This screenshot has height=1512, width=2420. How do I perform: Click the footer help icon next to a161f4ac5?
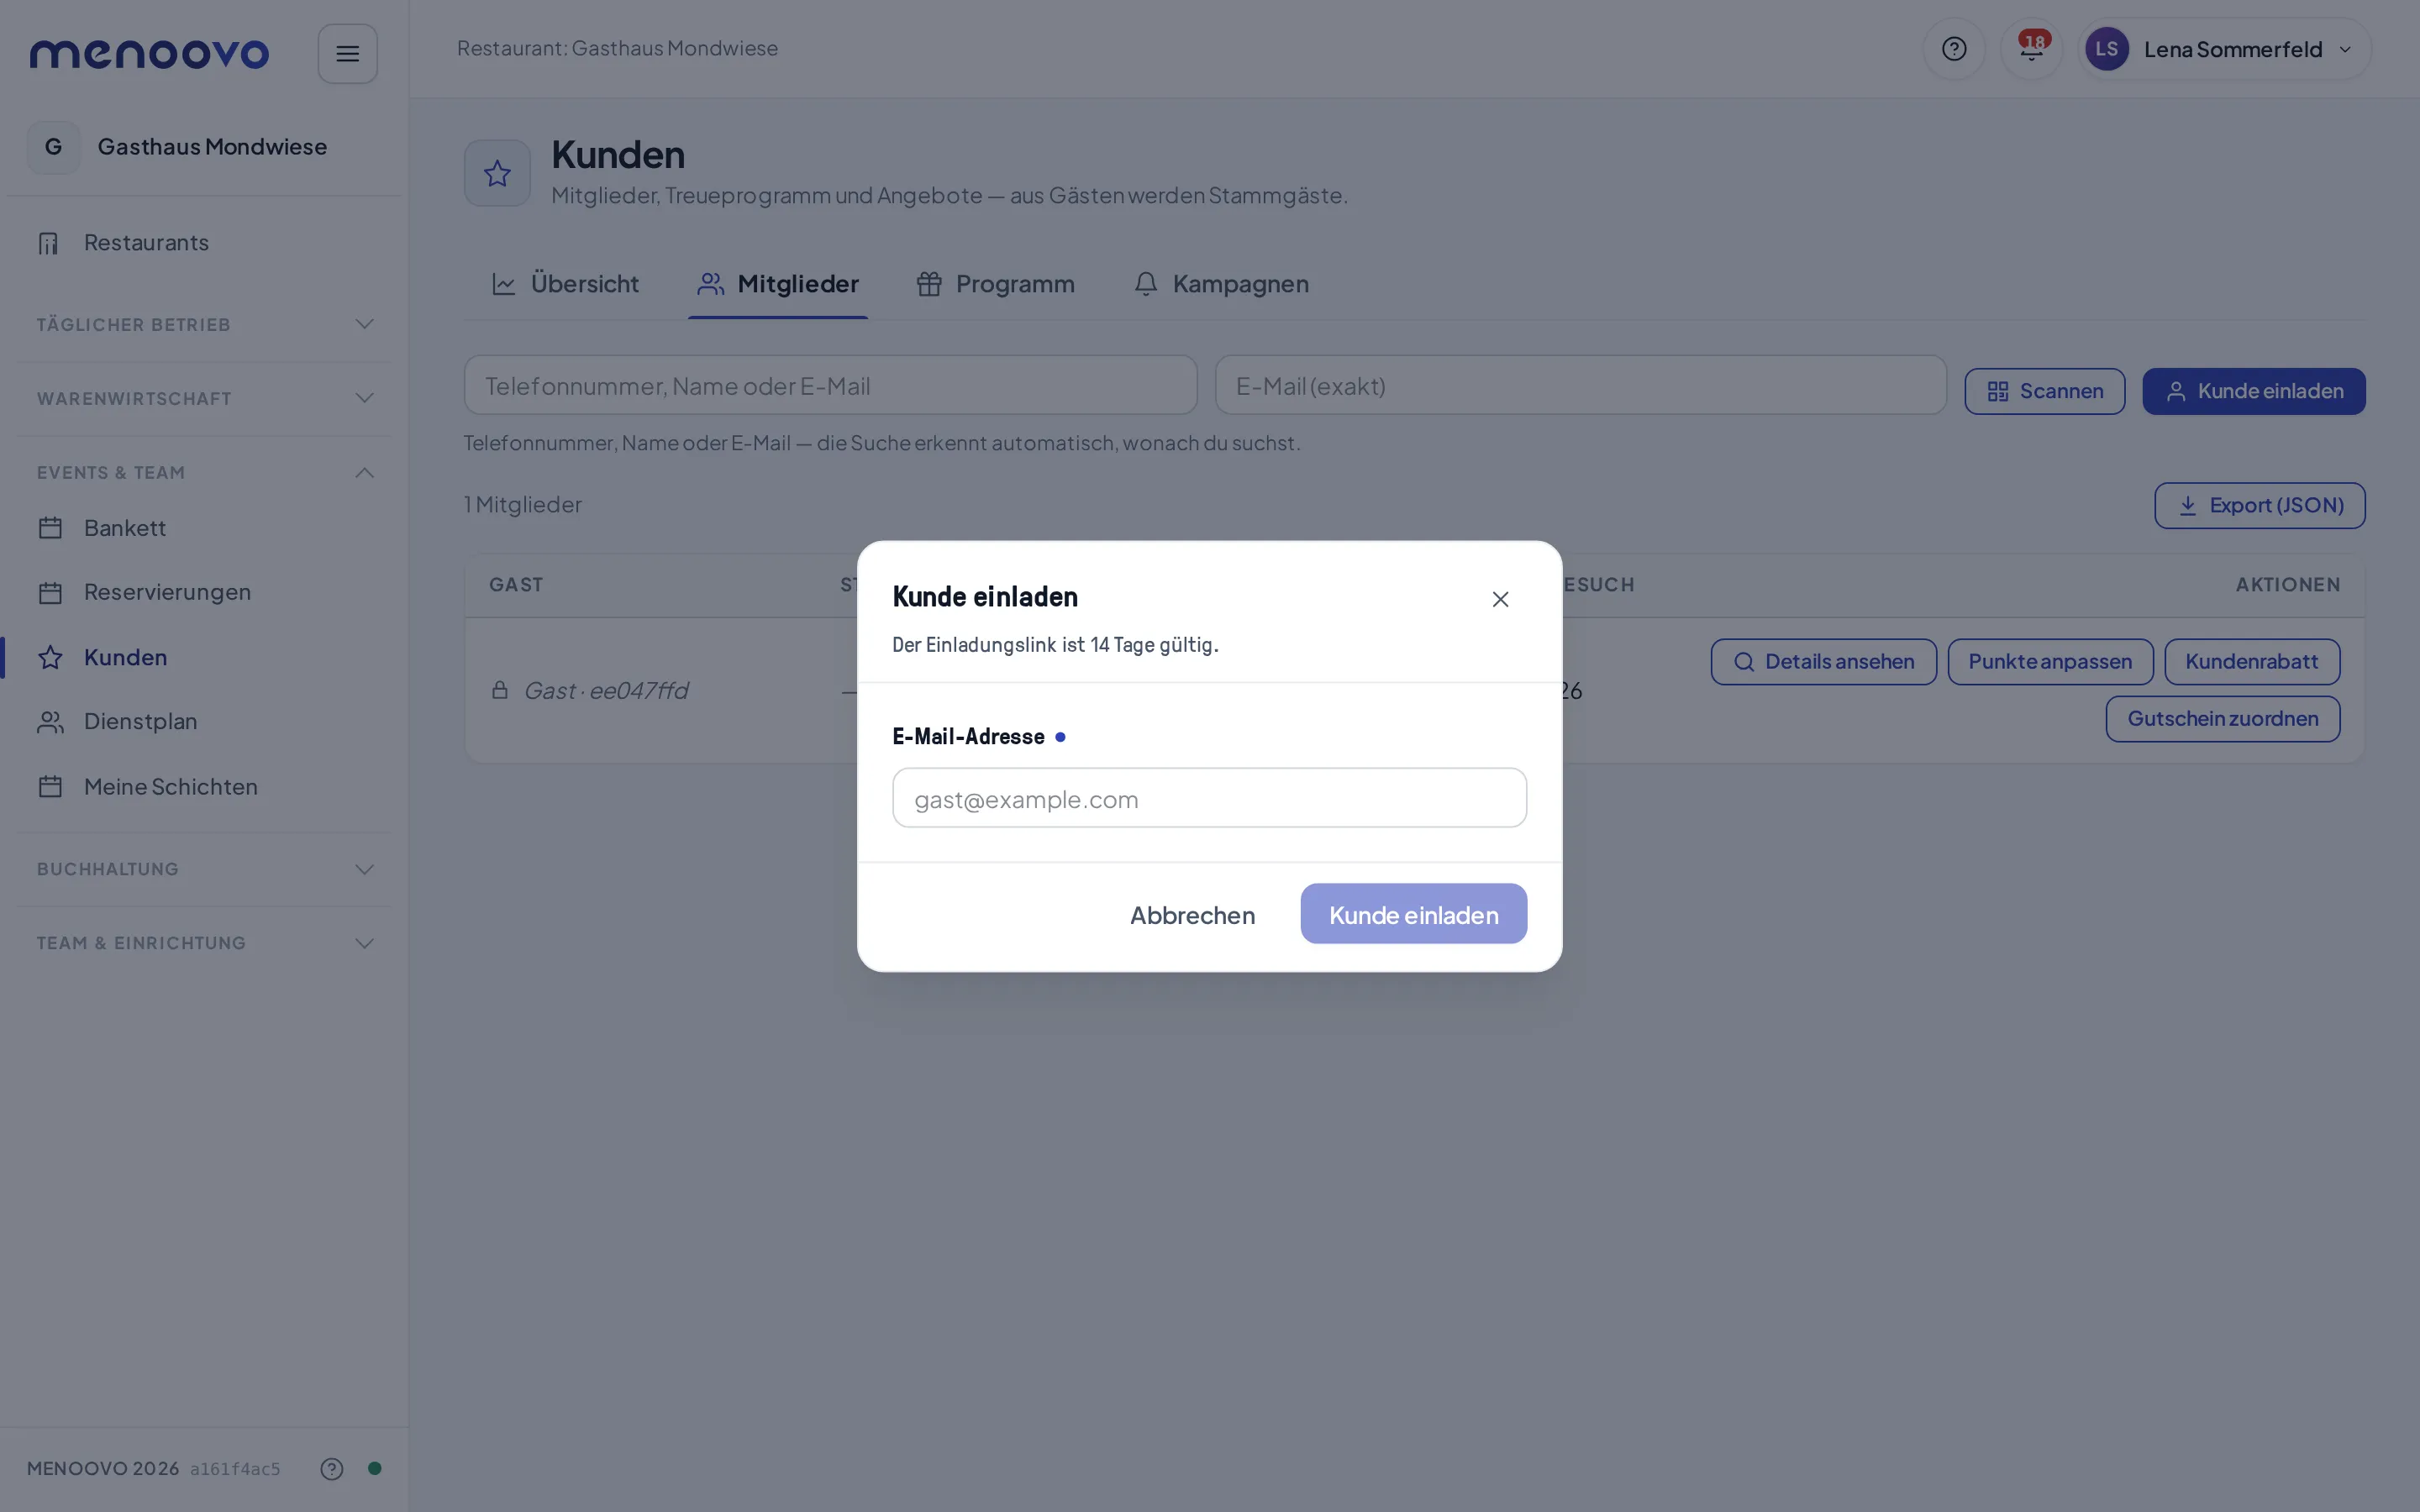(x=332, y=1469)
